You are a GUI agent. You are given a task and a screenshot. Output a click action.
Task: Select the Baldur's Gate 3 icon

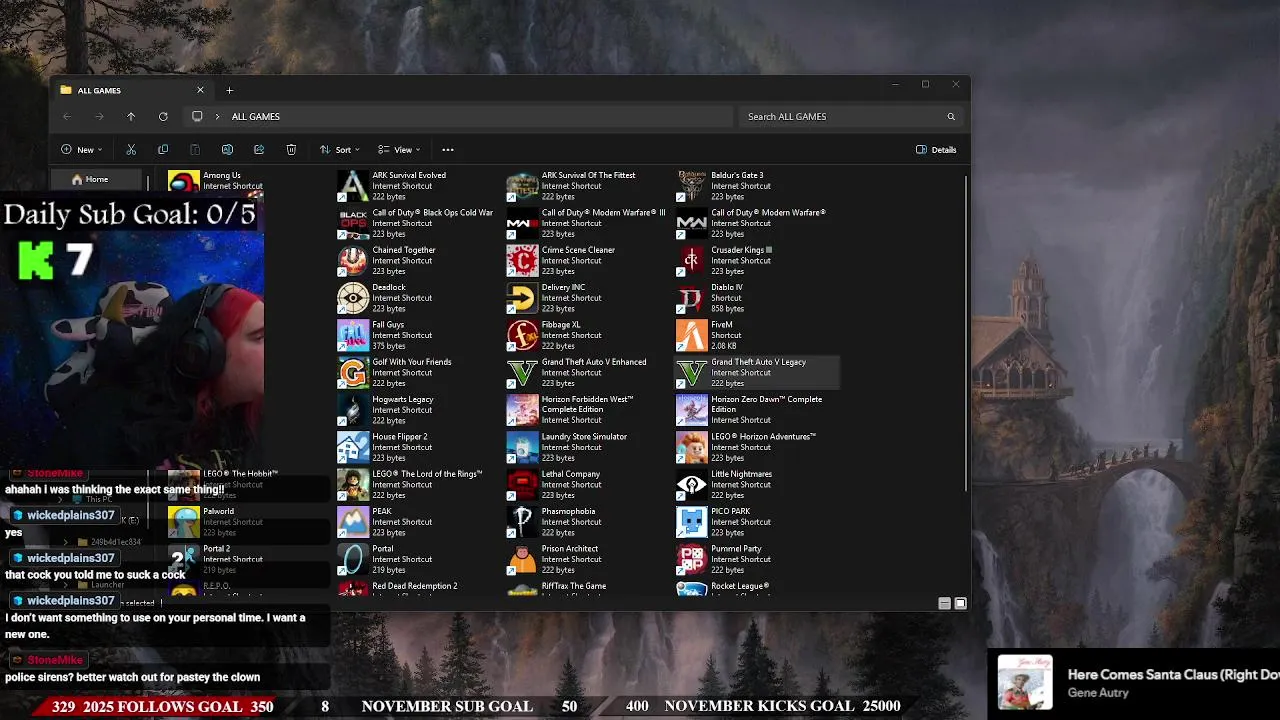click(691, 186)
